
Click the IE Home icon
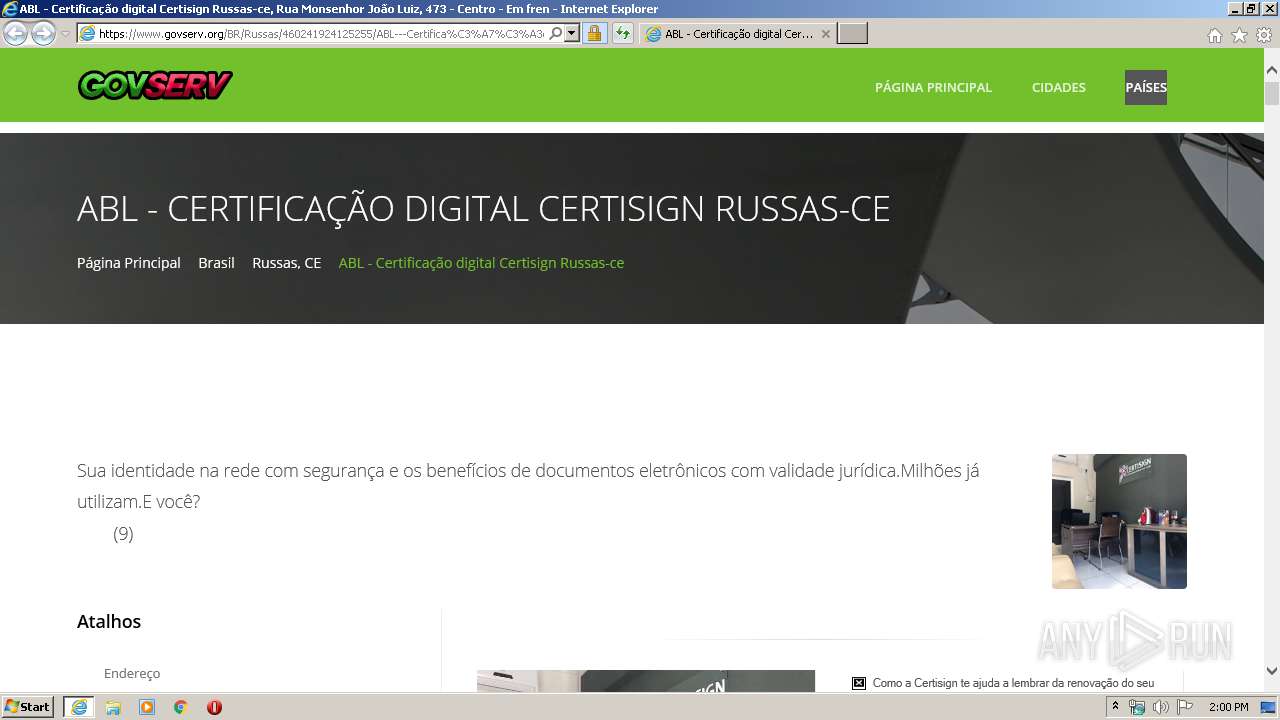pos(1214,35)
